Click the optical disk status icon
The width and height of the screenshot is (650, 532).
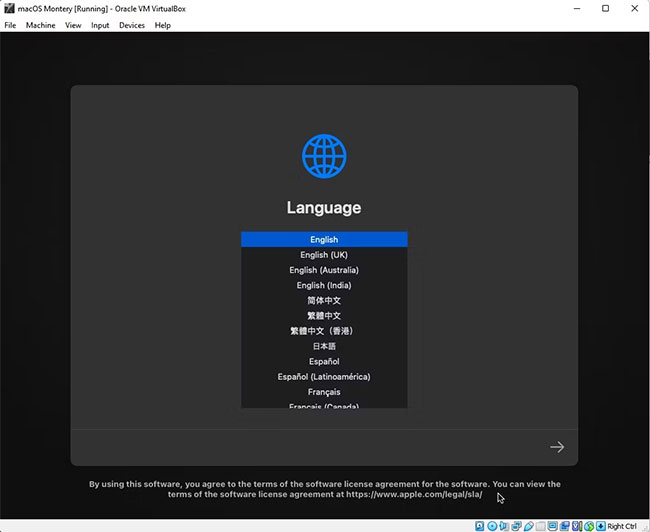(x=492, y=526)
